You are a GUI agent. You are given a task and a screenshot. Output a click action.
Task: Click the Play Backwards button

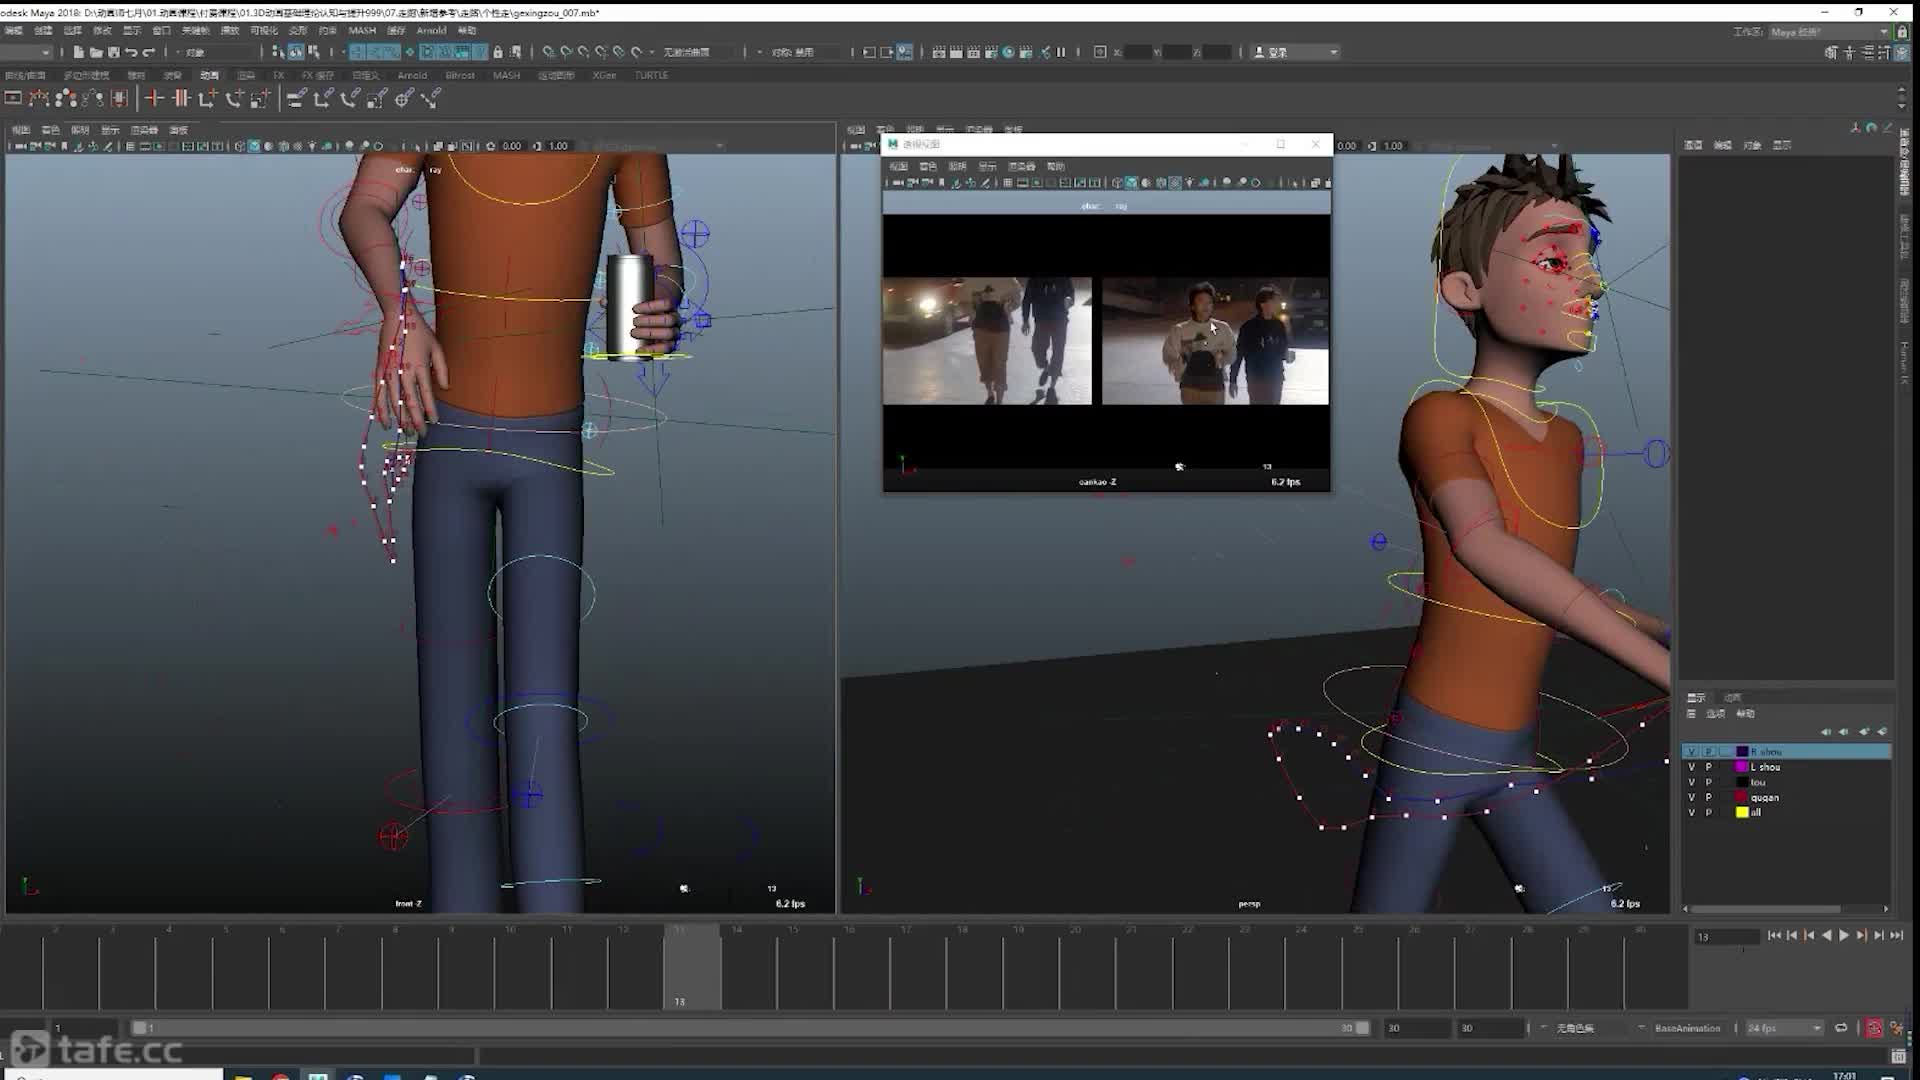[1827, 935]
